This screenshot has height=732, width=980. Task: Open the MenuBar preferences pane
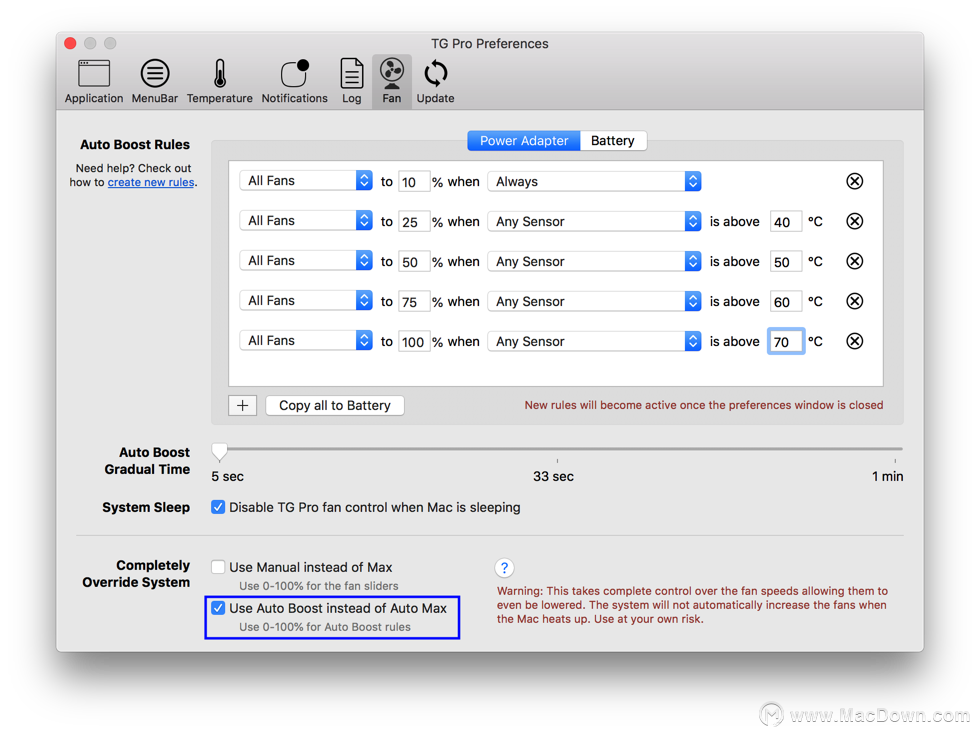[154, 82]
